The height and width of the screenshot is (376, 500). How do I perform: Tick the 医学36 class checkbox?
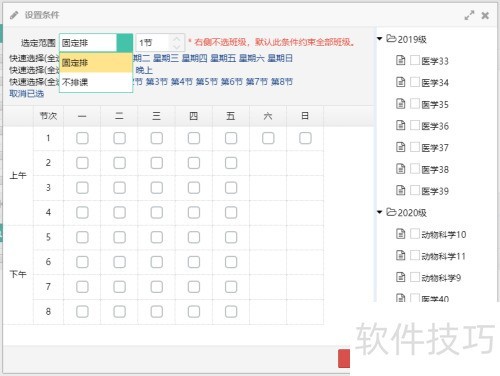click(x=415, y=125)
